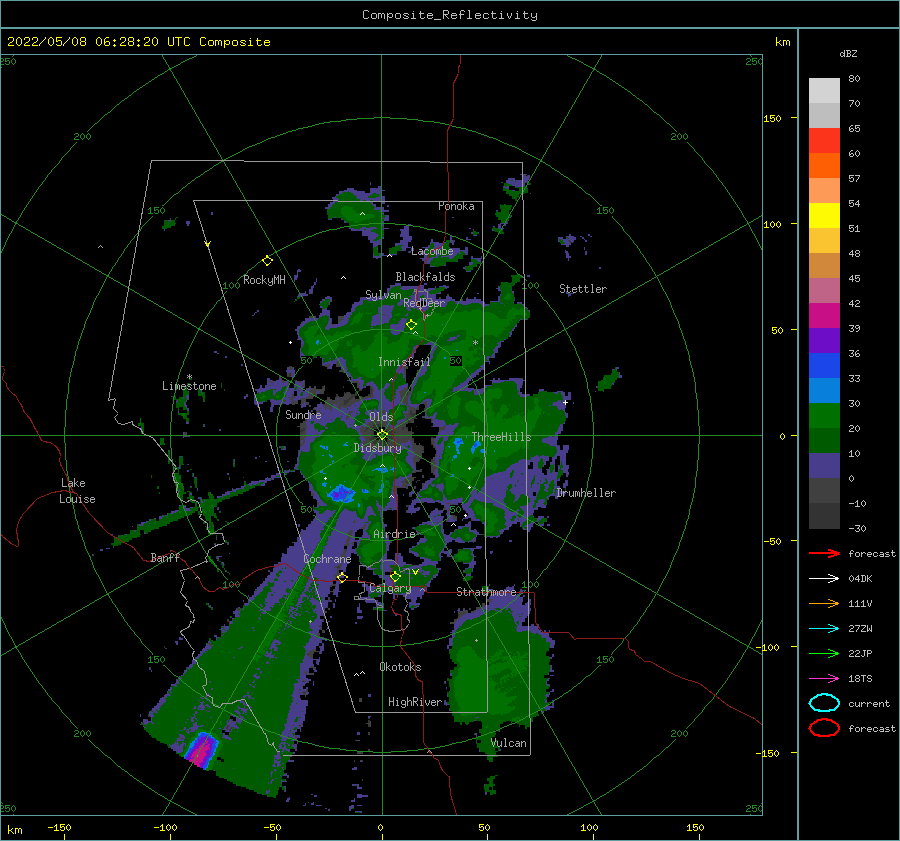Click the Lake Louise label
Viewport: 900px width, 841px height.
point(77,491)
